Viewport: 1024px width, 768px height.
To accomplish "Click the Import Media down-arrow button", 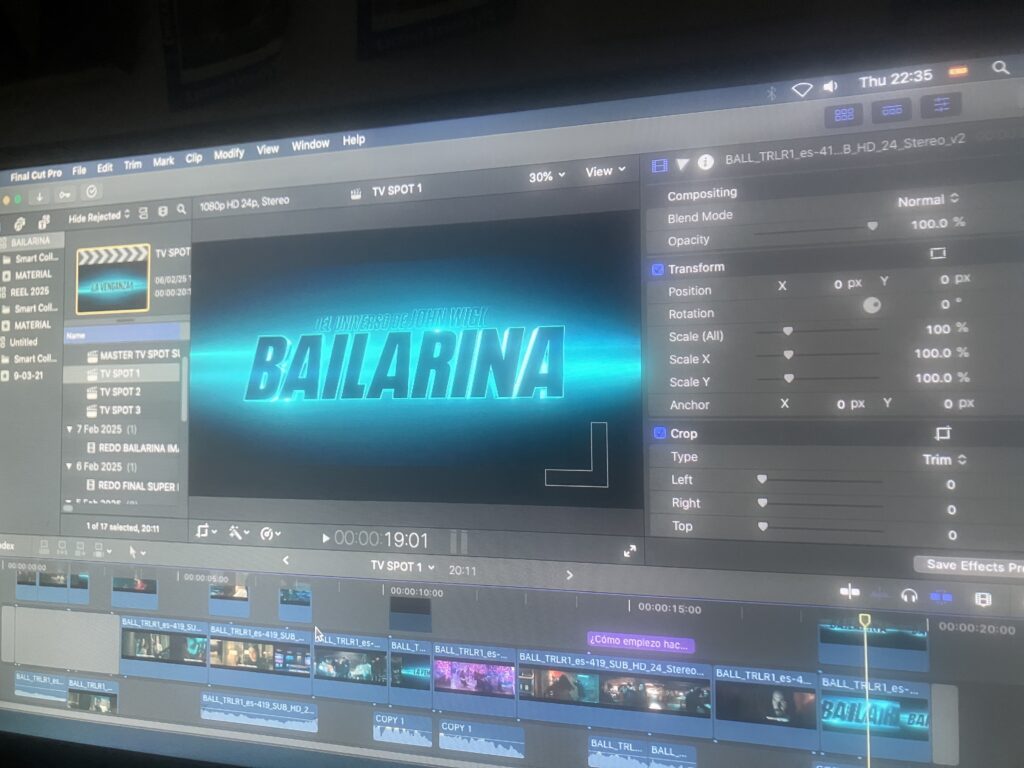I will click(40, 197).
